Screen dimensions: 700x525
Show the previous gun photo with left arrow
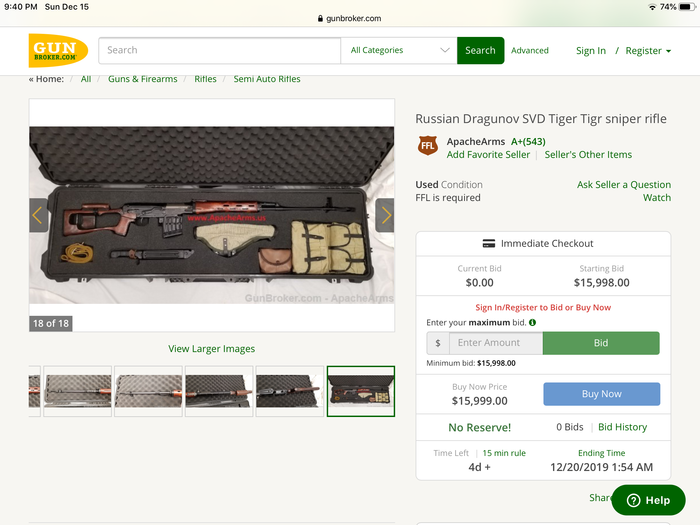[x=38, y=215]
